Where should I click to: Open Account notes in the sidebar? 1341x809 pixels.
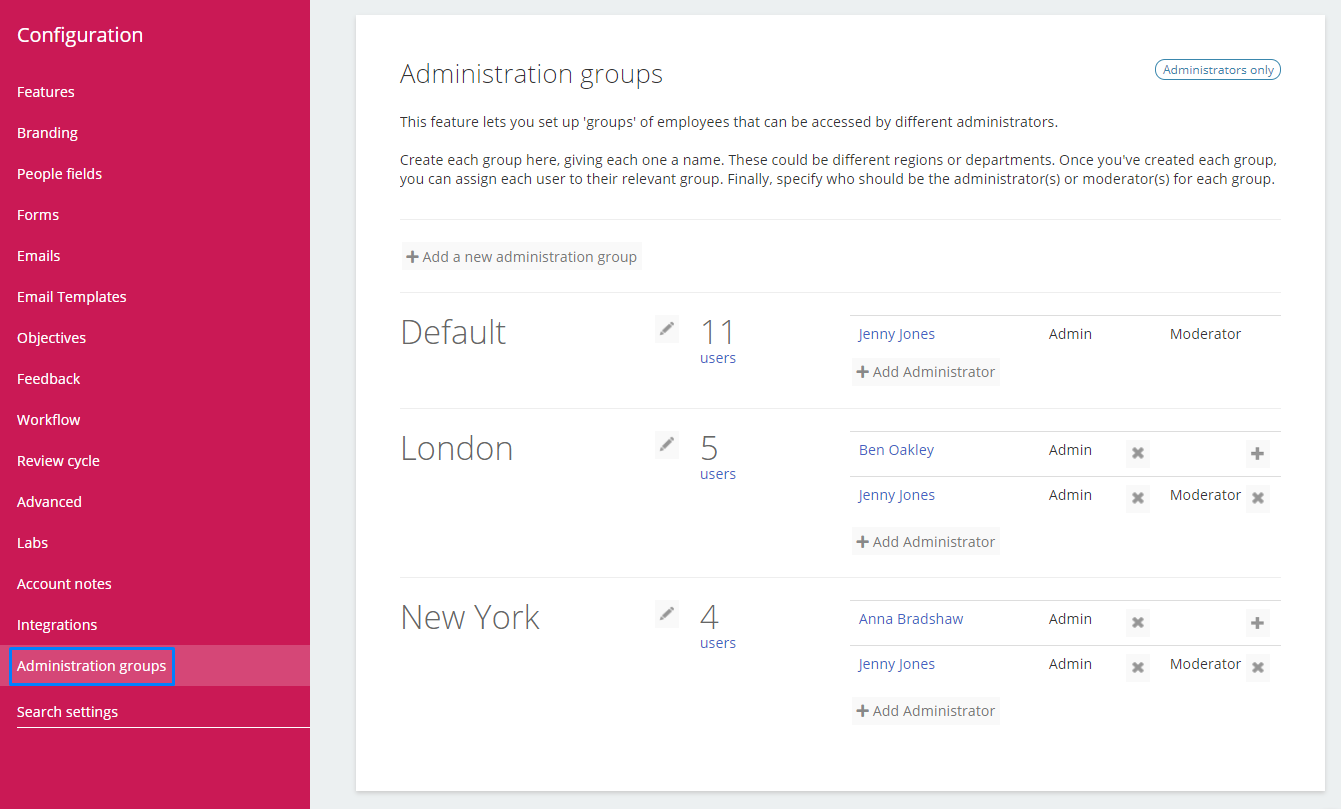(x=64, y=584)
